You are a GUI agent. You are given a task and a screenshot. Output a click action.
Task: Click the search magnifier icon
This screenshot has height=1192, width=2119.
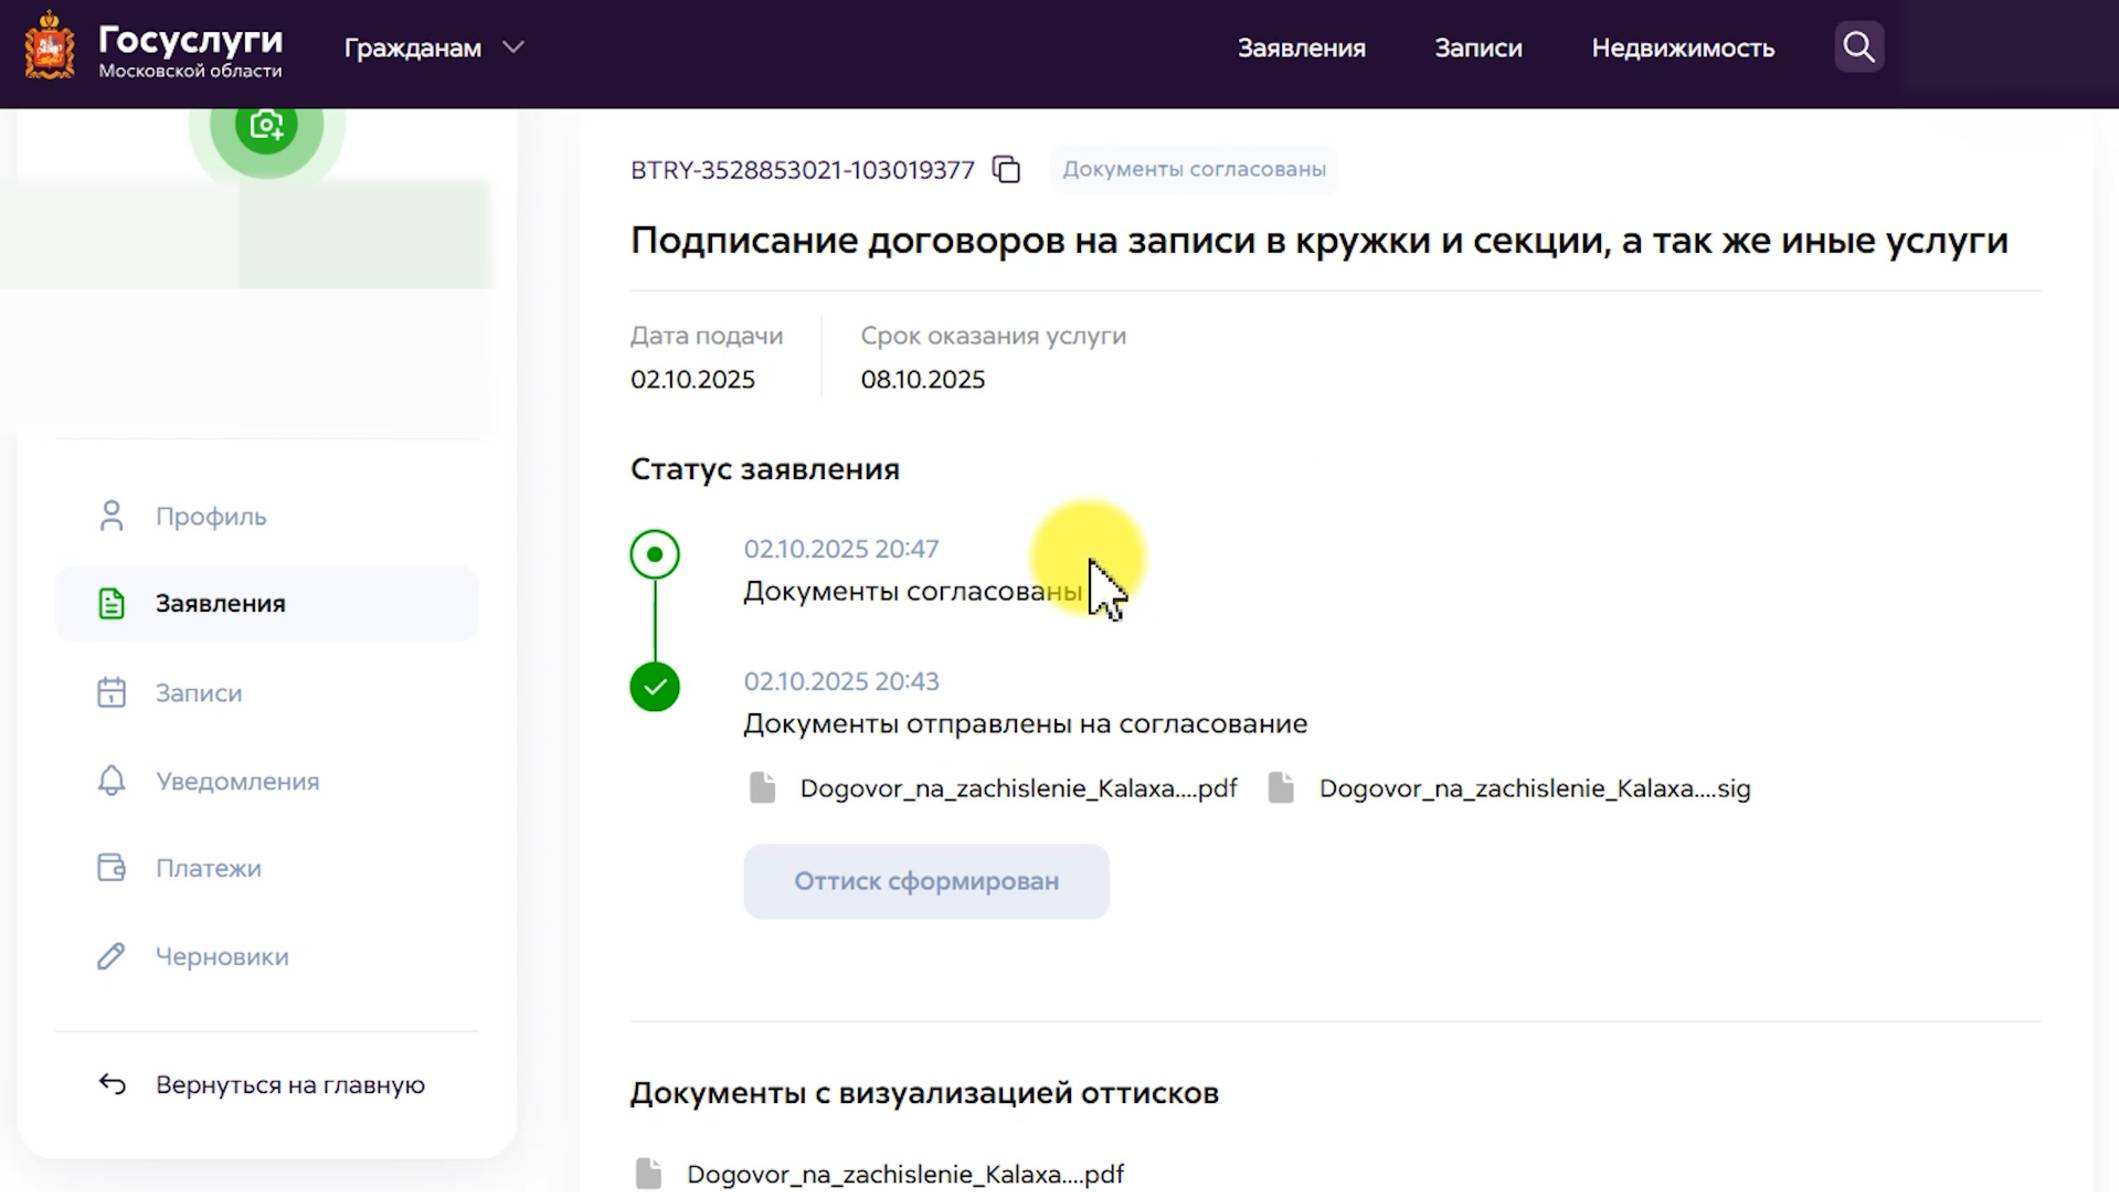coord(1859,46)
